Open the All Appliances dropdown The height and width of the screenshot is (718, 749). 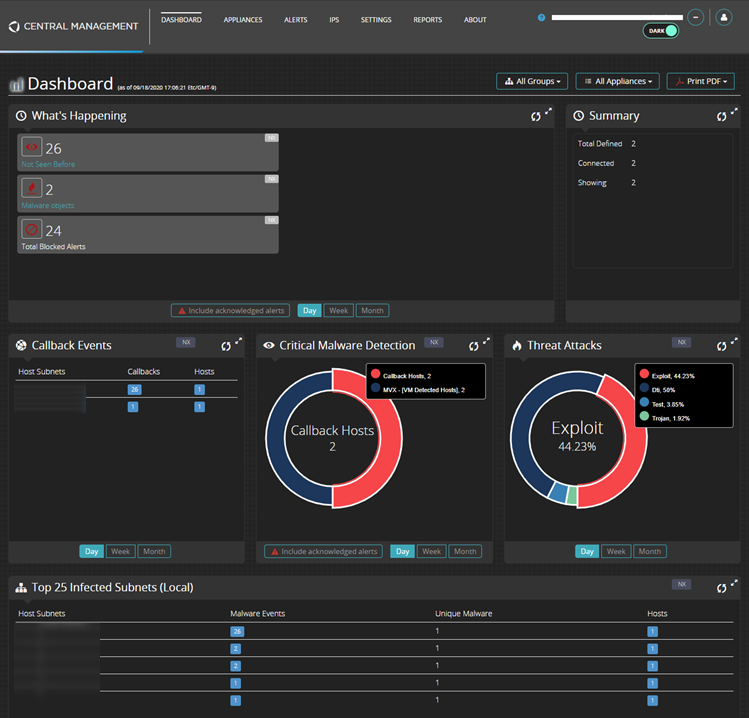tap(618, 81)
